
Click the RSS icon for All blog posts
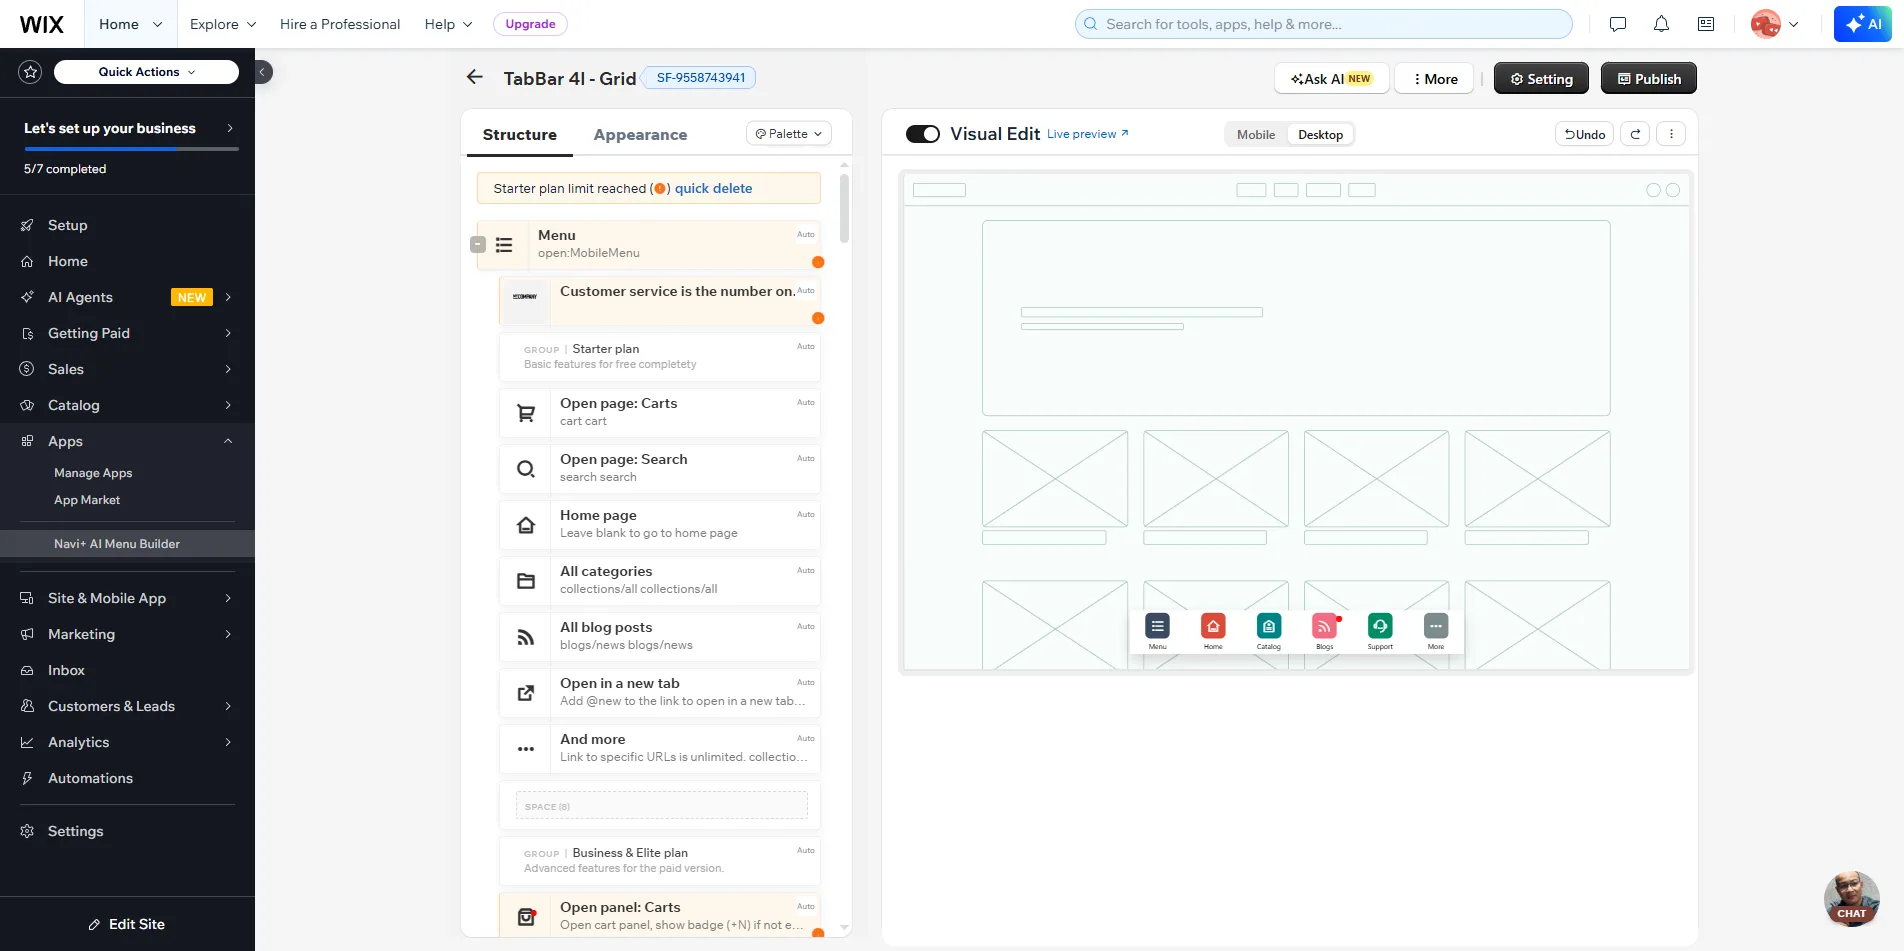click(x=525, y=637)
